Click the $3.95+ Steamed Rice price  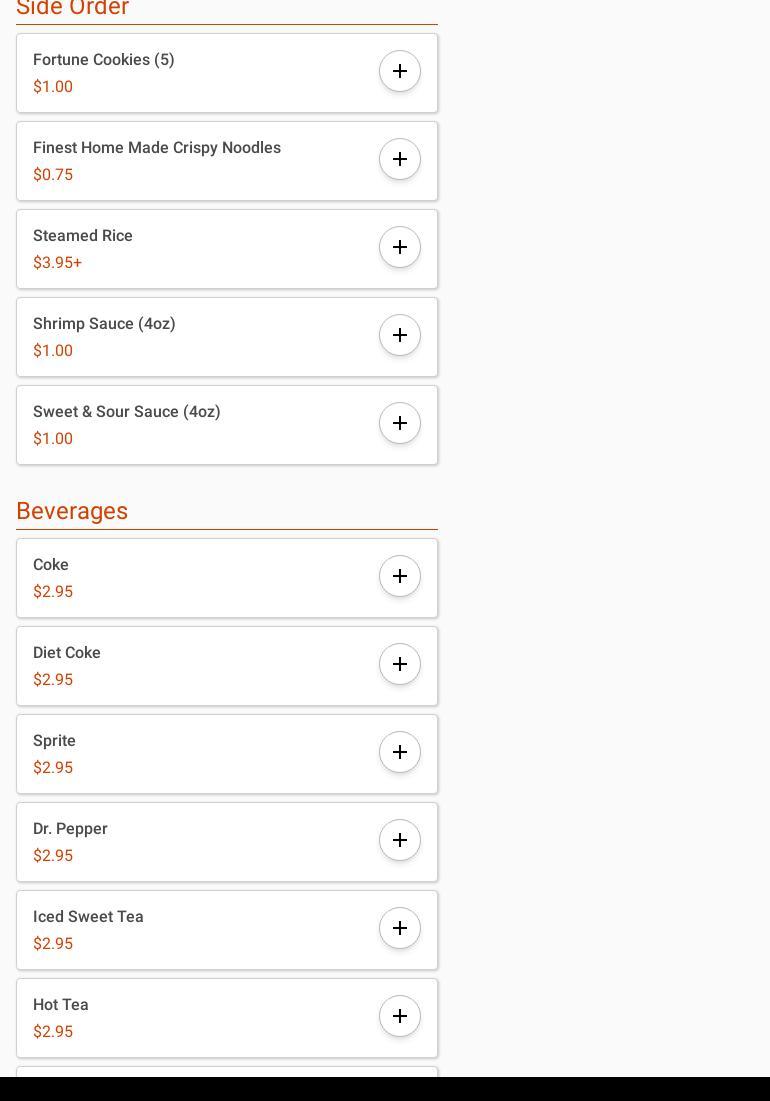57,263
